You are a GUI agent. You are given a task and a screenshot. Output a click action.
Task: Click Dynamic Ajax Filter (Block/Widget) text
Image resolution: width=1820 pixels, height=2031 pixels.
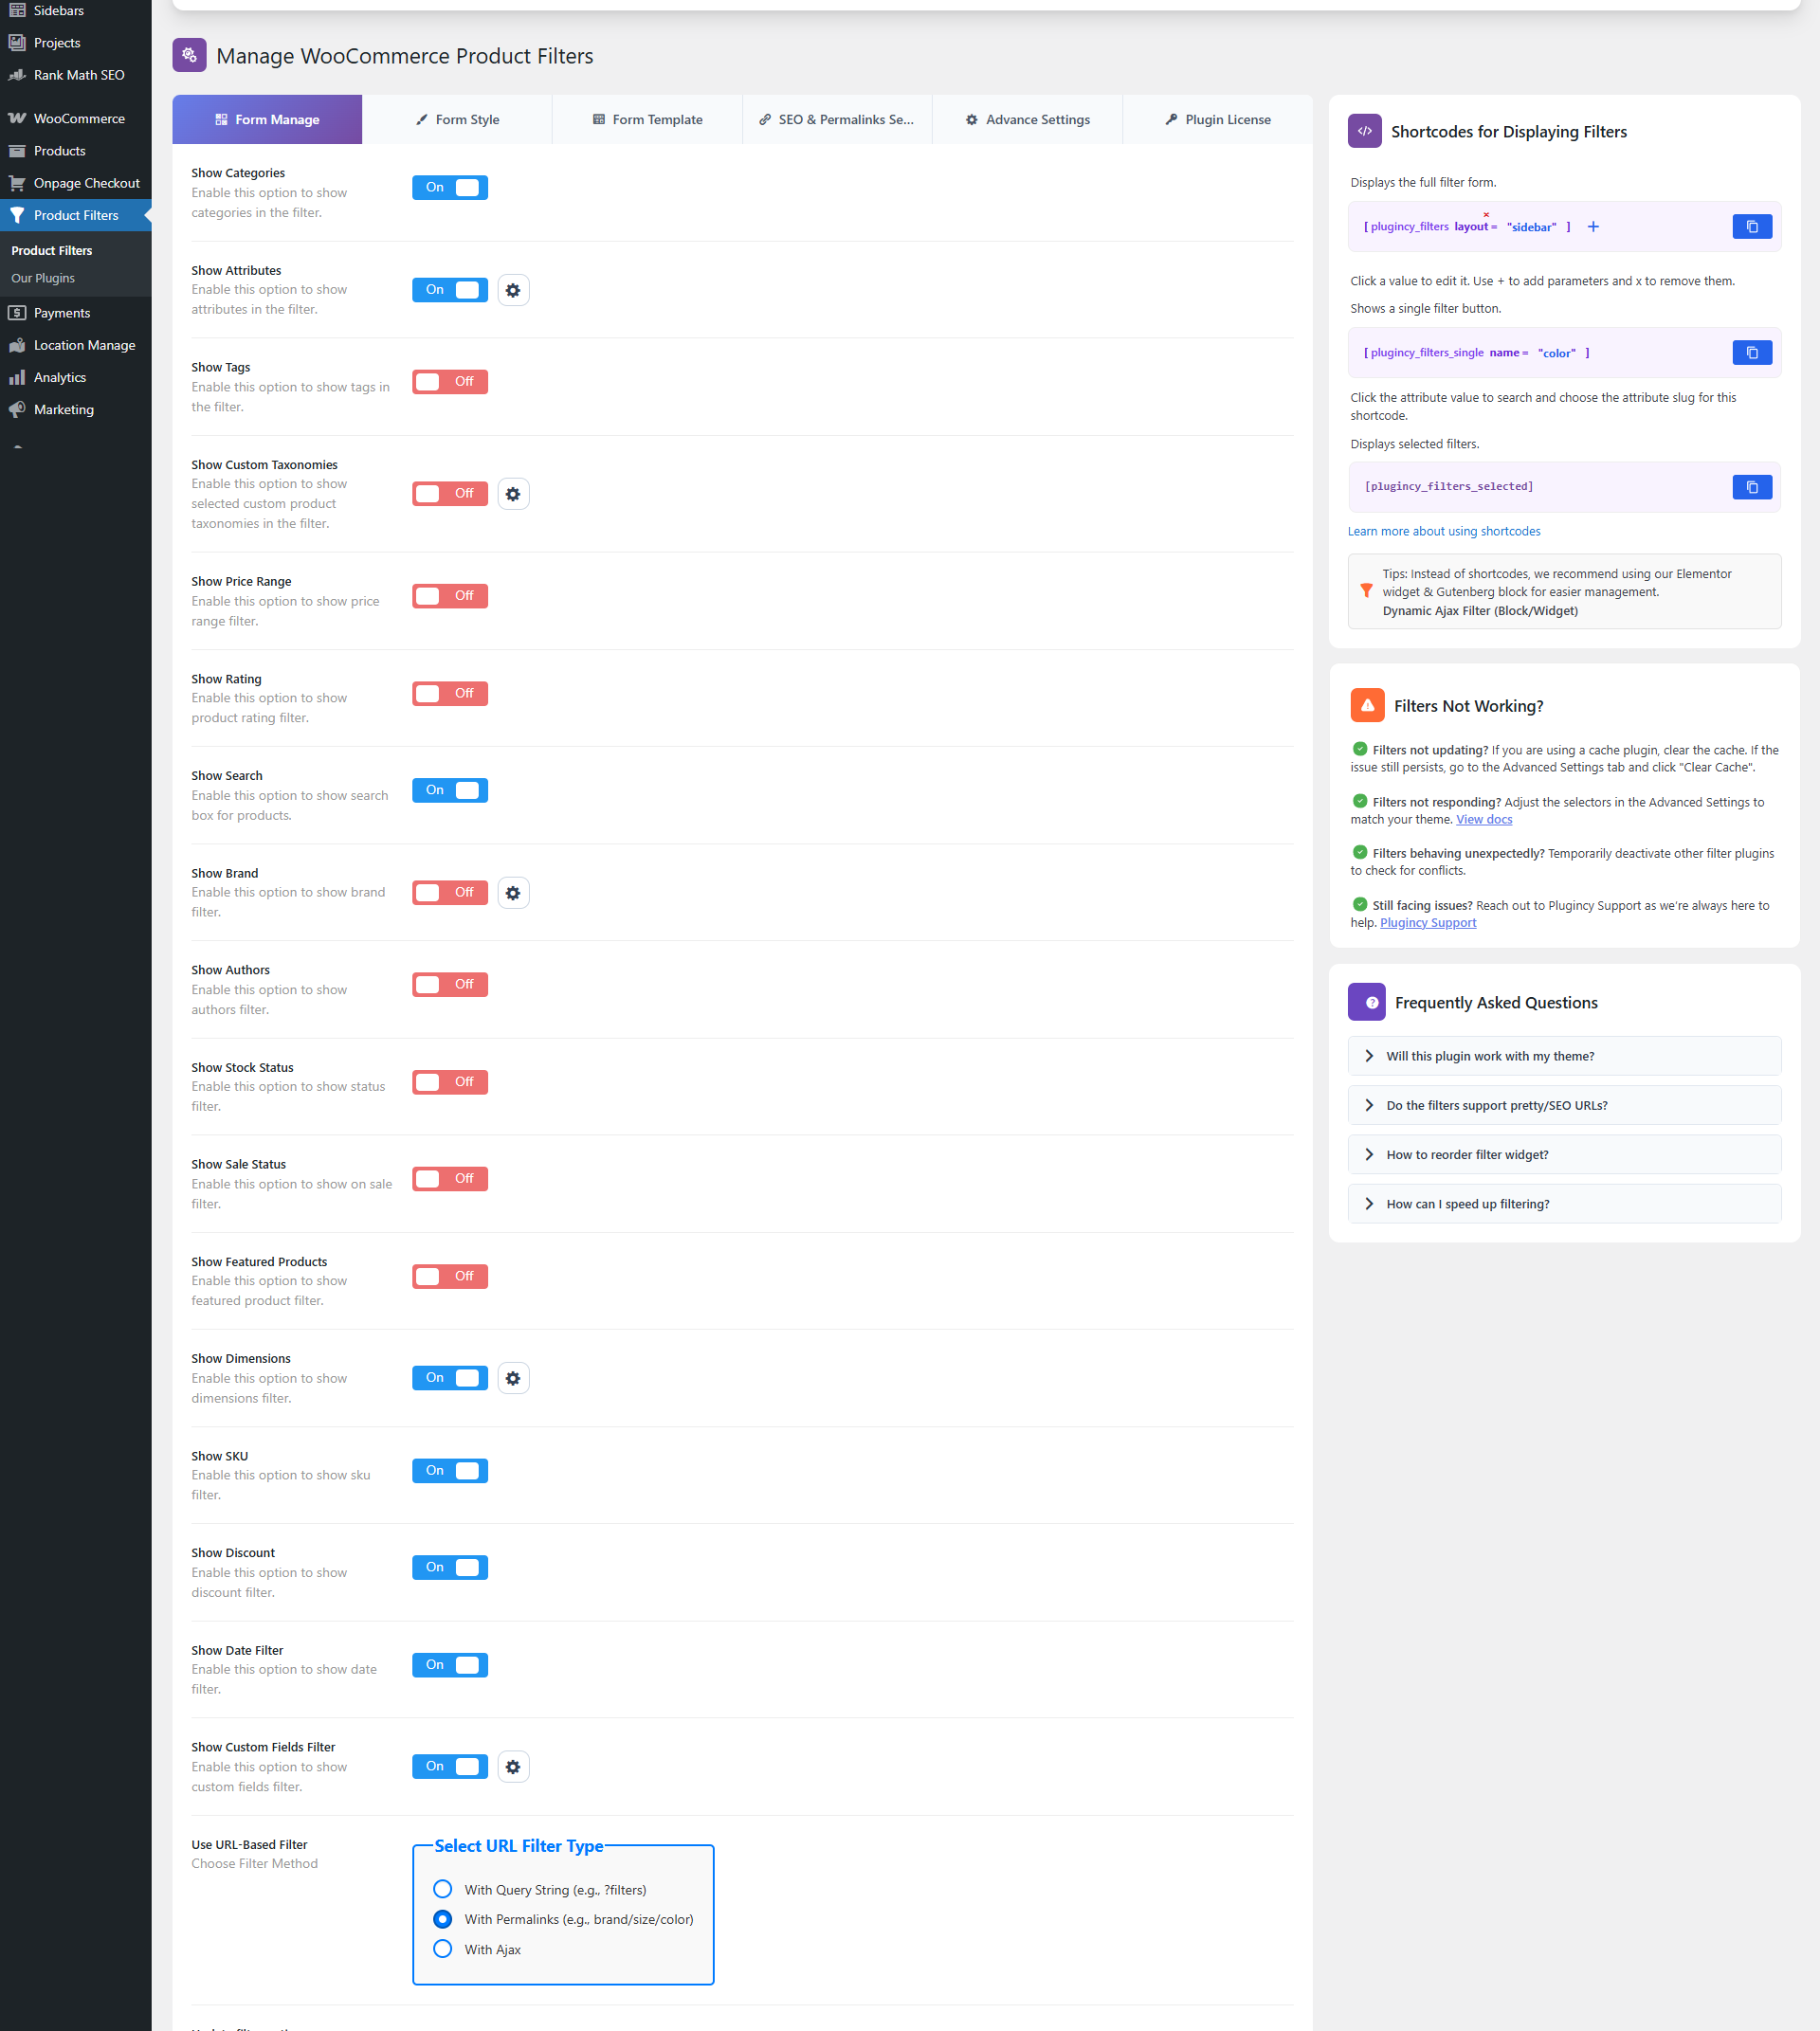click(x=1480, y=611)
